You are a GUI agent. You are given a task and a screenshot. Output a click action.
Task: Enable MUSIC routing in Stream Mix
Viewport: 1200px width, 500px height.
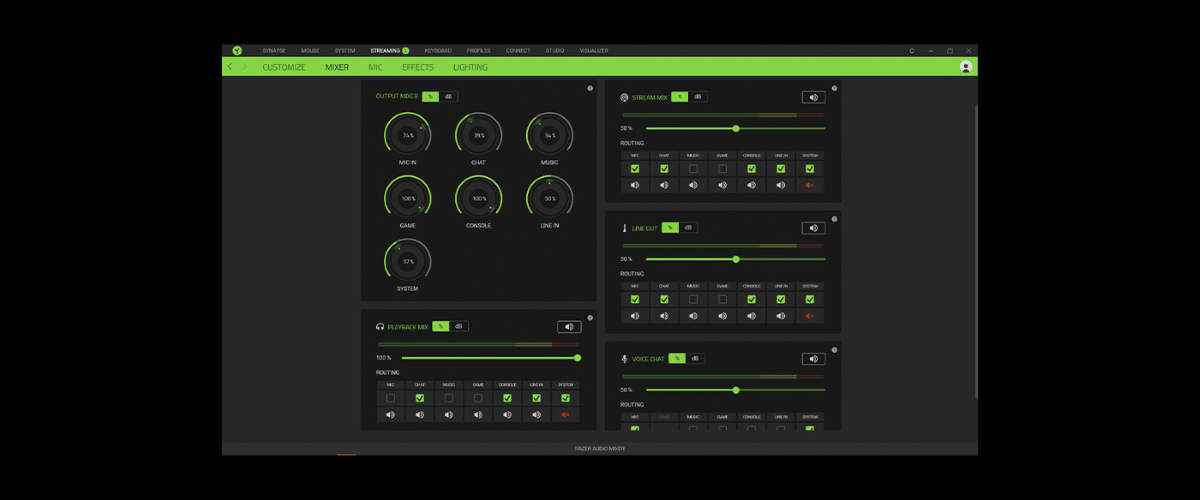point(693,169)
